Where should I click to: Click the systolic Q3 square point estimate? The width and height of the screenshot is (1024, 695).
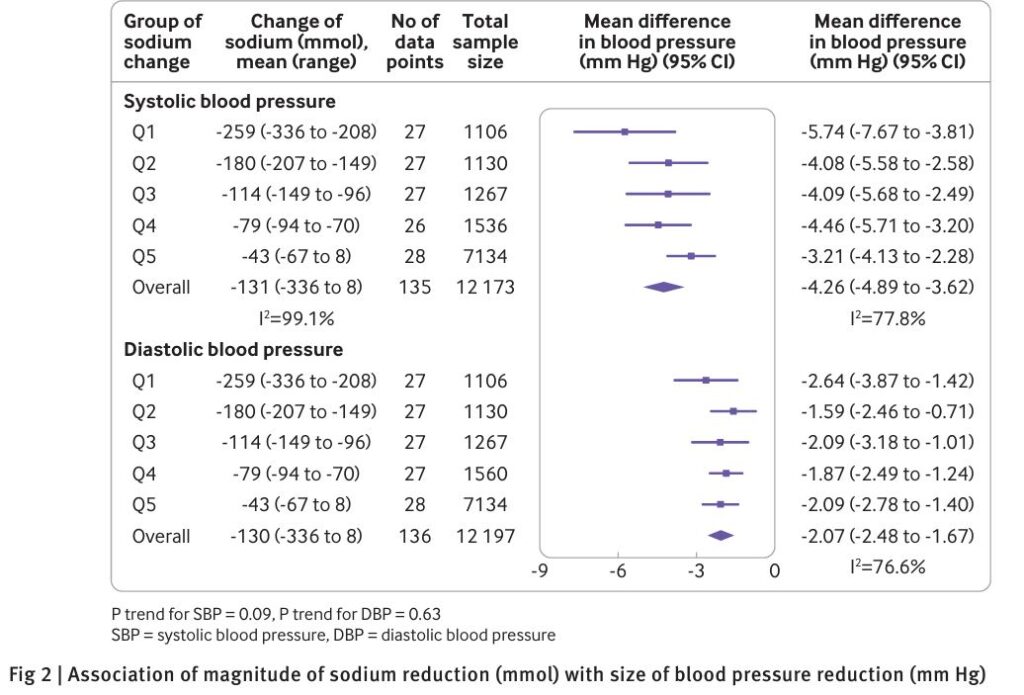pos(668,194)
